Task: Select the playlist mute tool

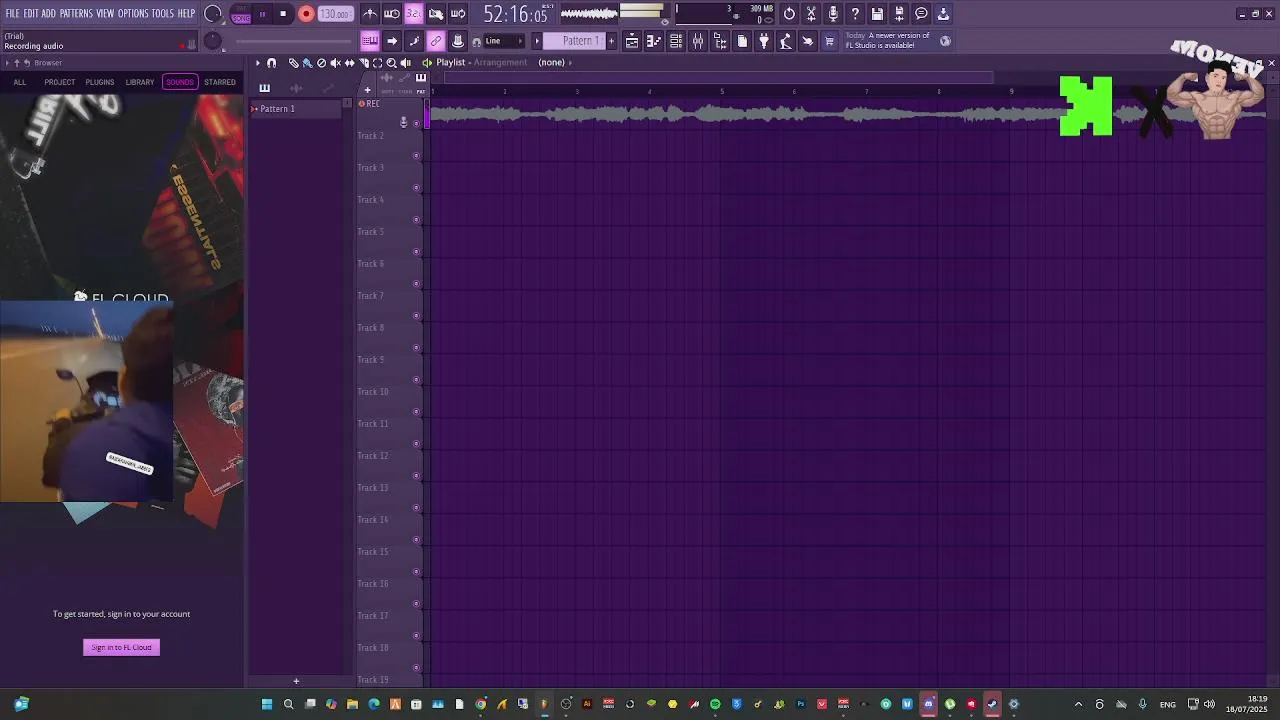Action: coord(335,62)
